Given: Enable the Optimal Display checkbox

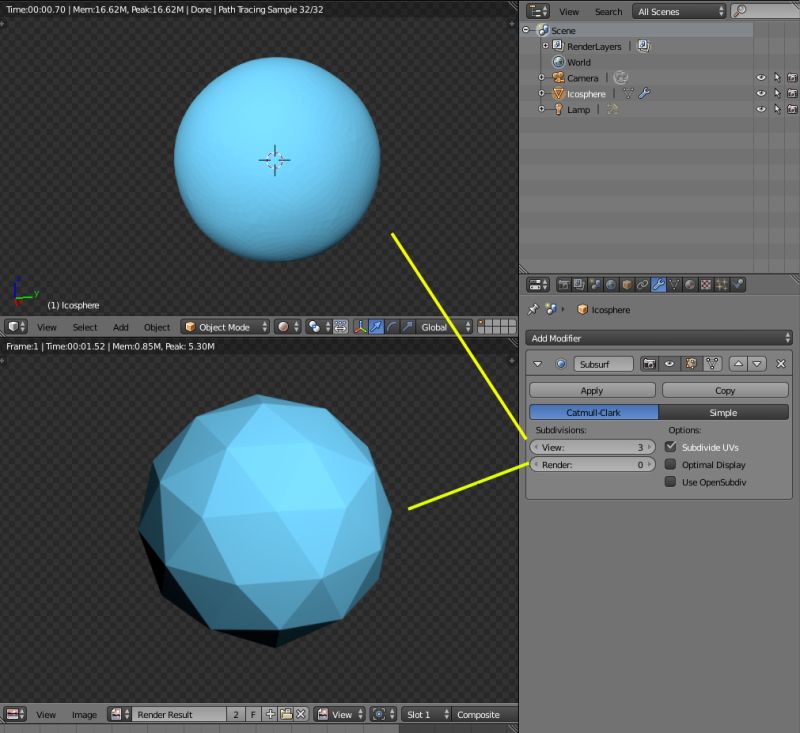Looking at the screenshot, I should click(x=669, y=464).
